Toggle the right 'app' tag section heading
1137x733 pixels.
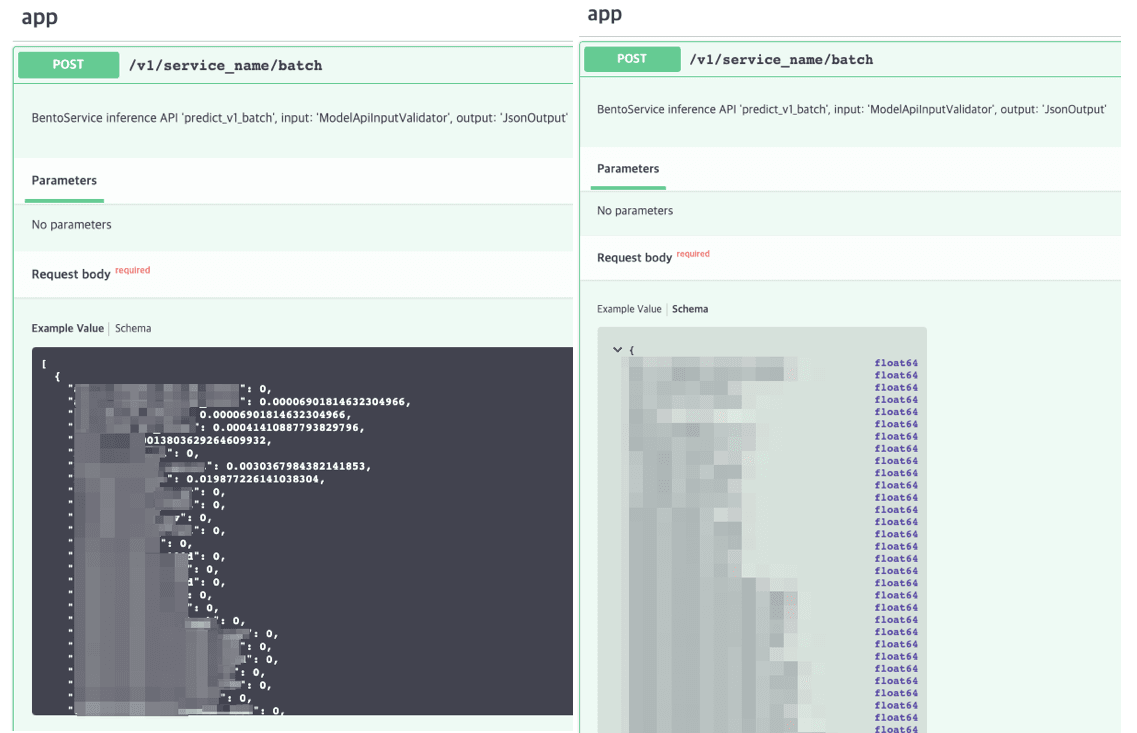(x=604, y=13)
